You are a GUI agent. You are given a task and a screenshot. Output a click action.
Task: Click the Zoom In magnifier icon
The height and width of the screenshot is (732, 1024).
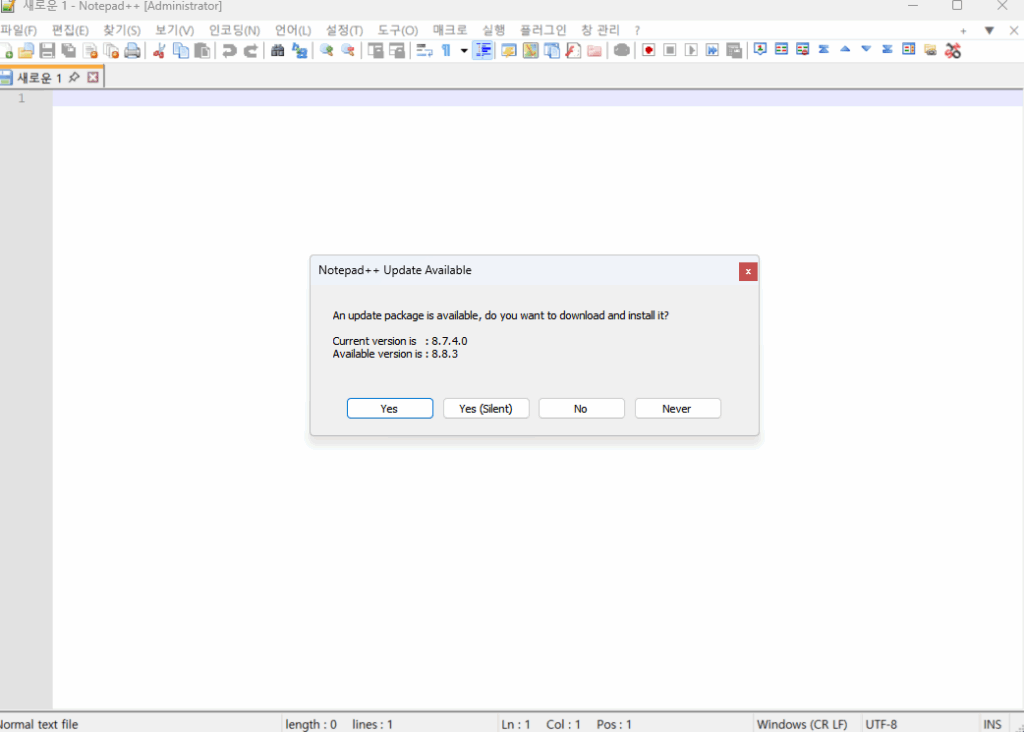click(326, 50)
